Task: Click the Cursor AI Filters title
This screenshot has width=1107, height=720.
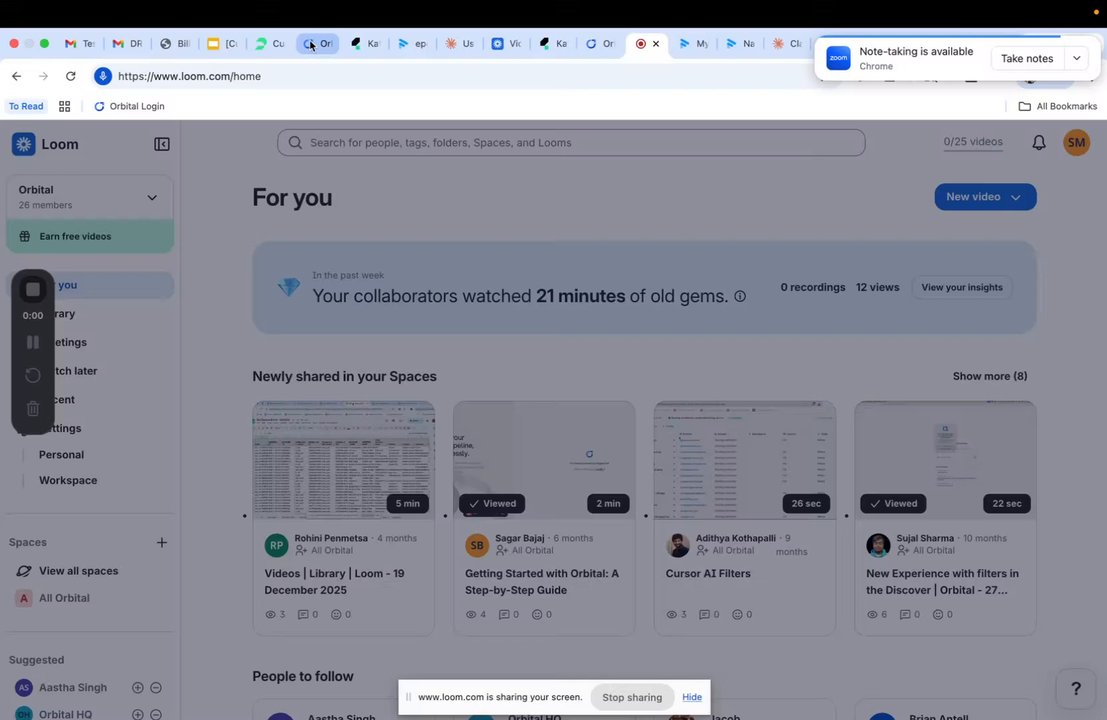Action: pos(708,574)
